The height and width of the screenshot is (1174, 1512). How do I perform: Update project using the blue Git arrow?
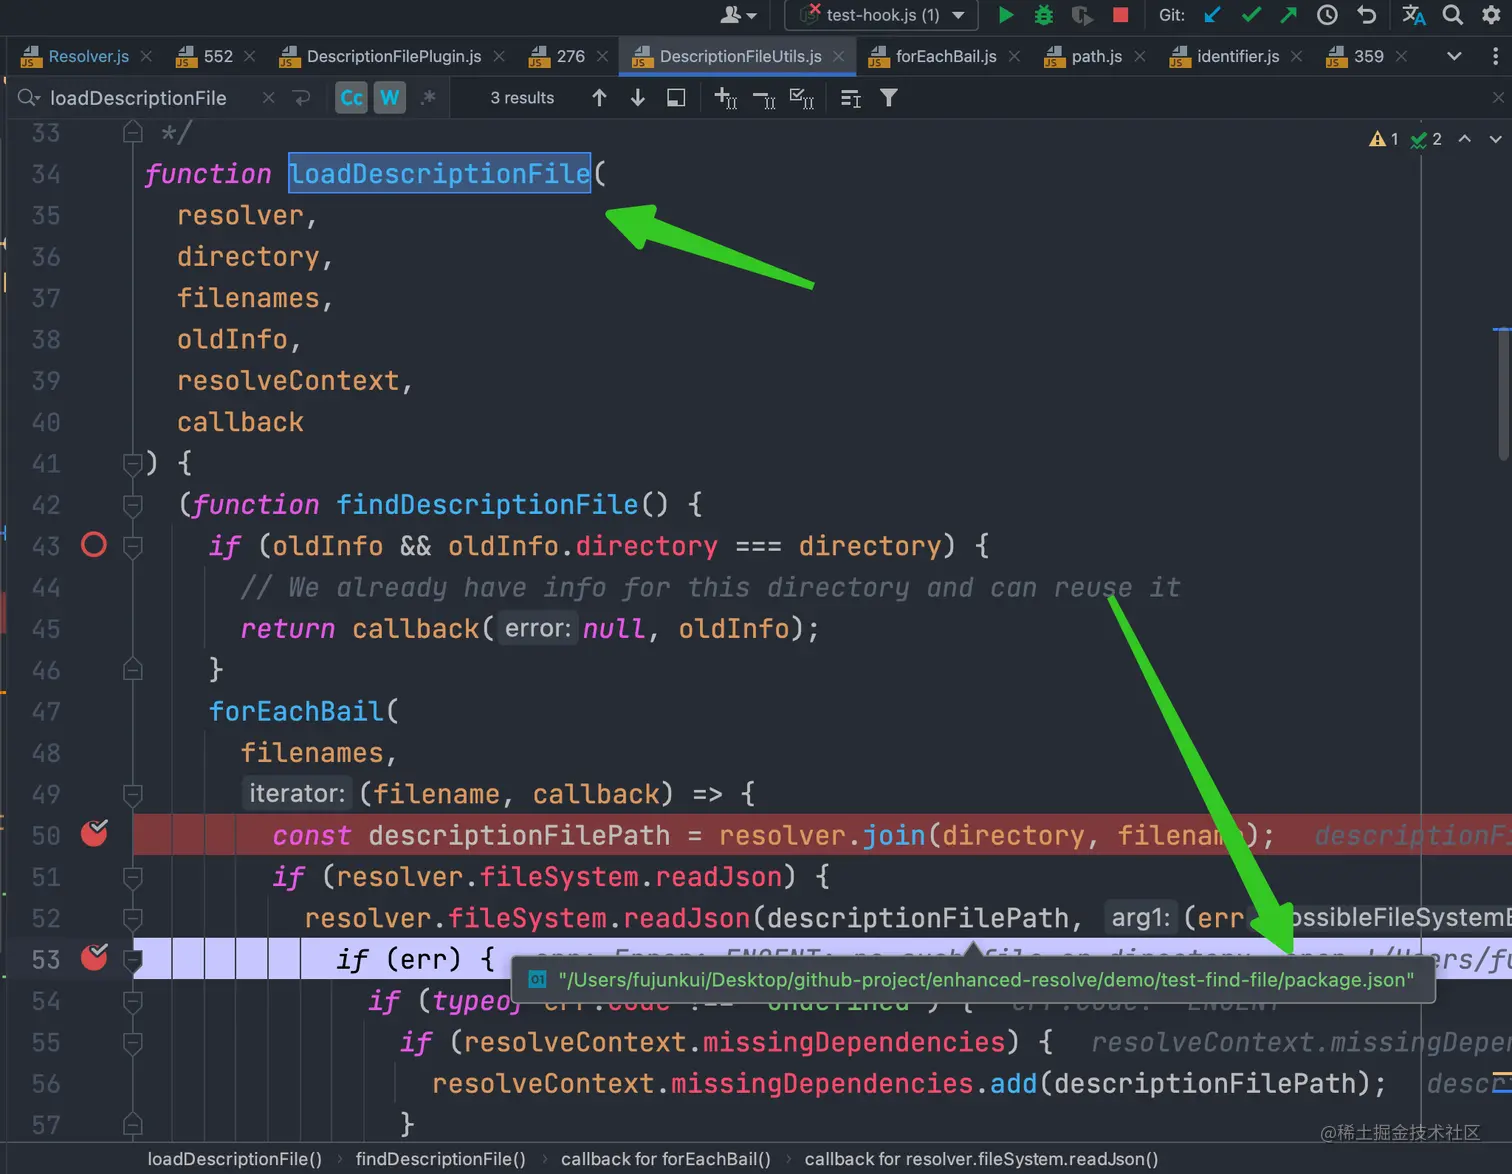pos(1213,15)
